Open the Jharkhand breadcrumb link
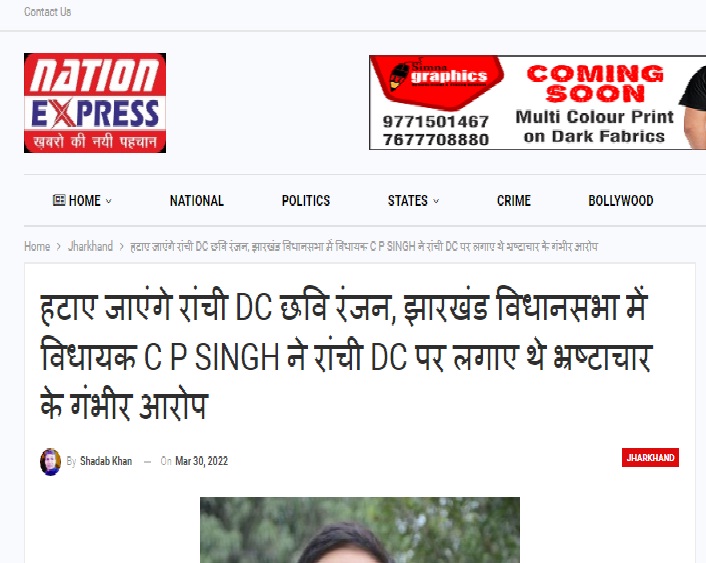 pos(90,246)
